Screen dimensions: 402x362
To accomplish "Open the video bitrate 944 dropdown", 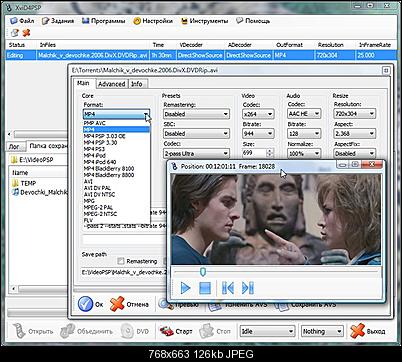I will [x=258, y=134].
